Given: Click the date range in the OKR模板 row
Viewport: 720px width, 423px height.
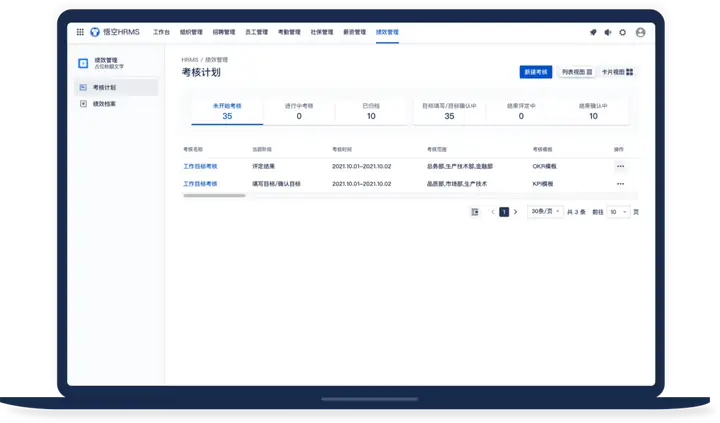Looking at the screenshot, I should click(362, 166).
